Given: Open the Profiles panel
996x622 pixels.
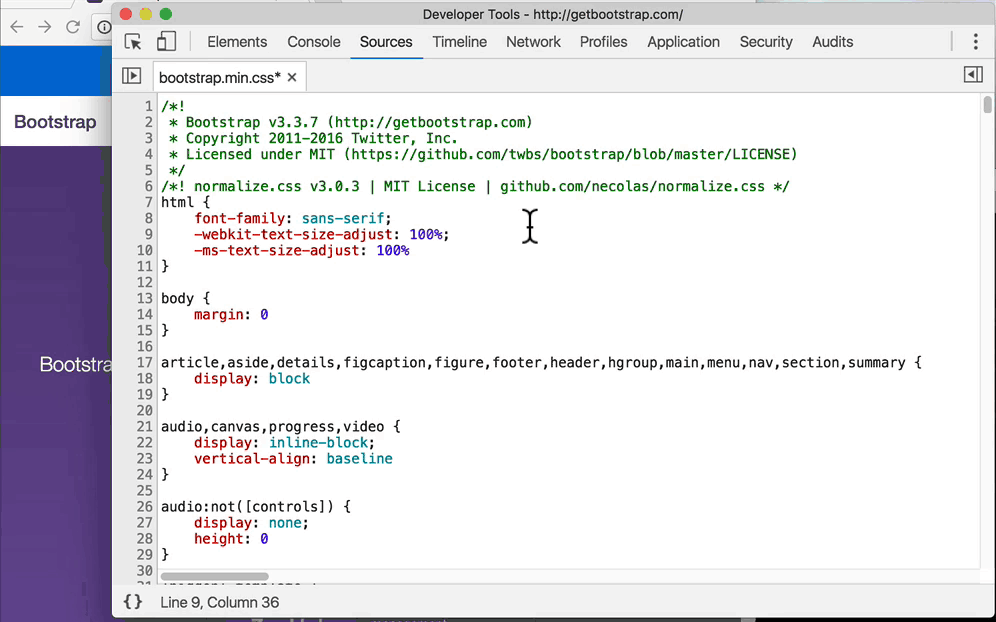Looking at the screenshot, I should tap(603, 42).
